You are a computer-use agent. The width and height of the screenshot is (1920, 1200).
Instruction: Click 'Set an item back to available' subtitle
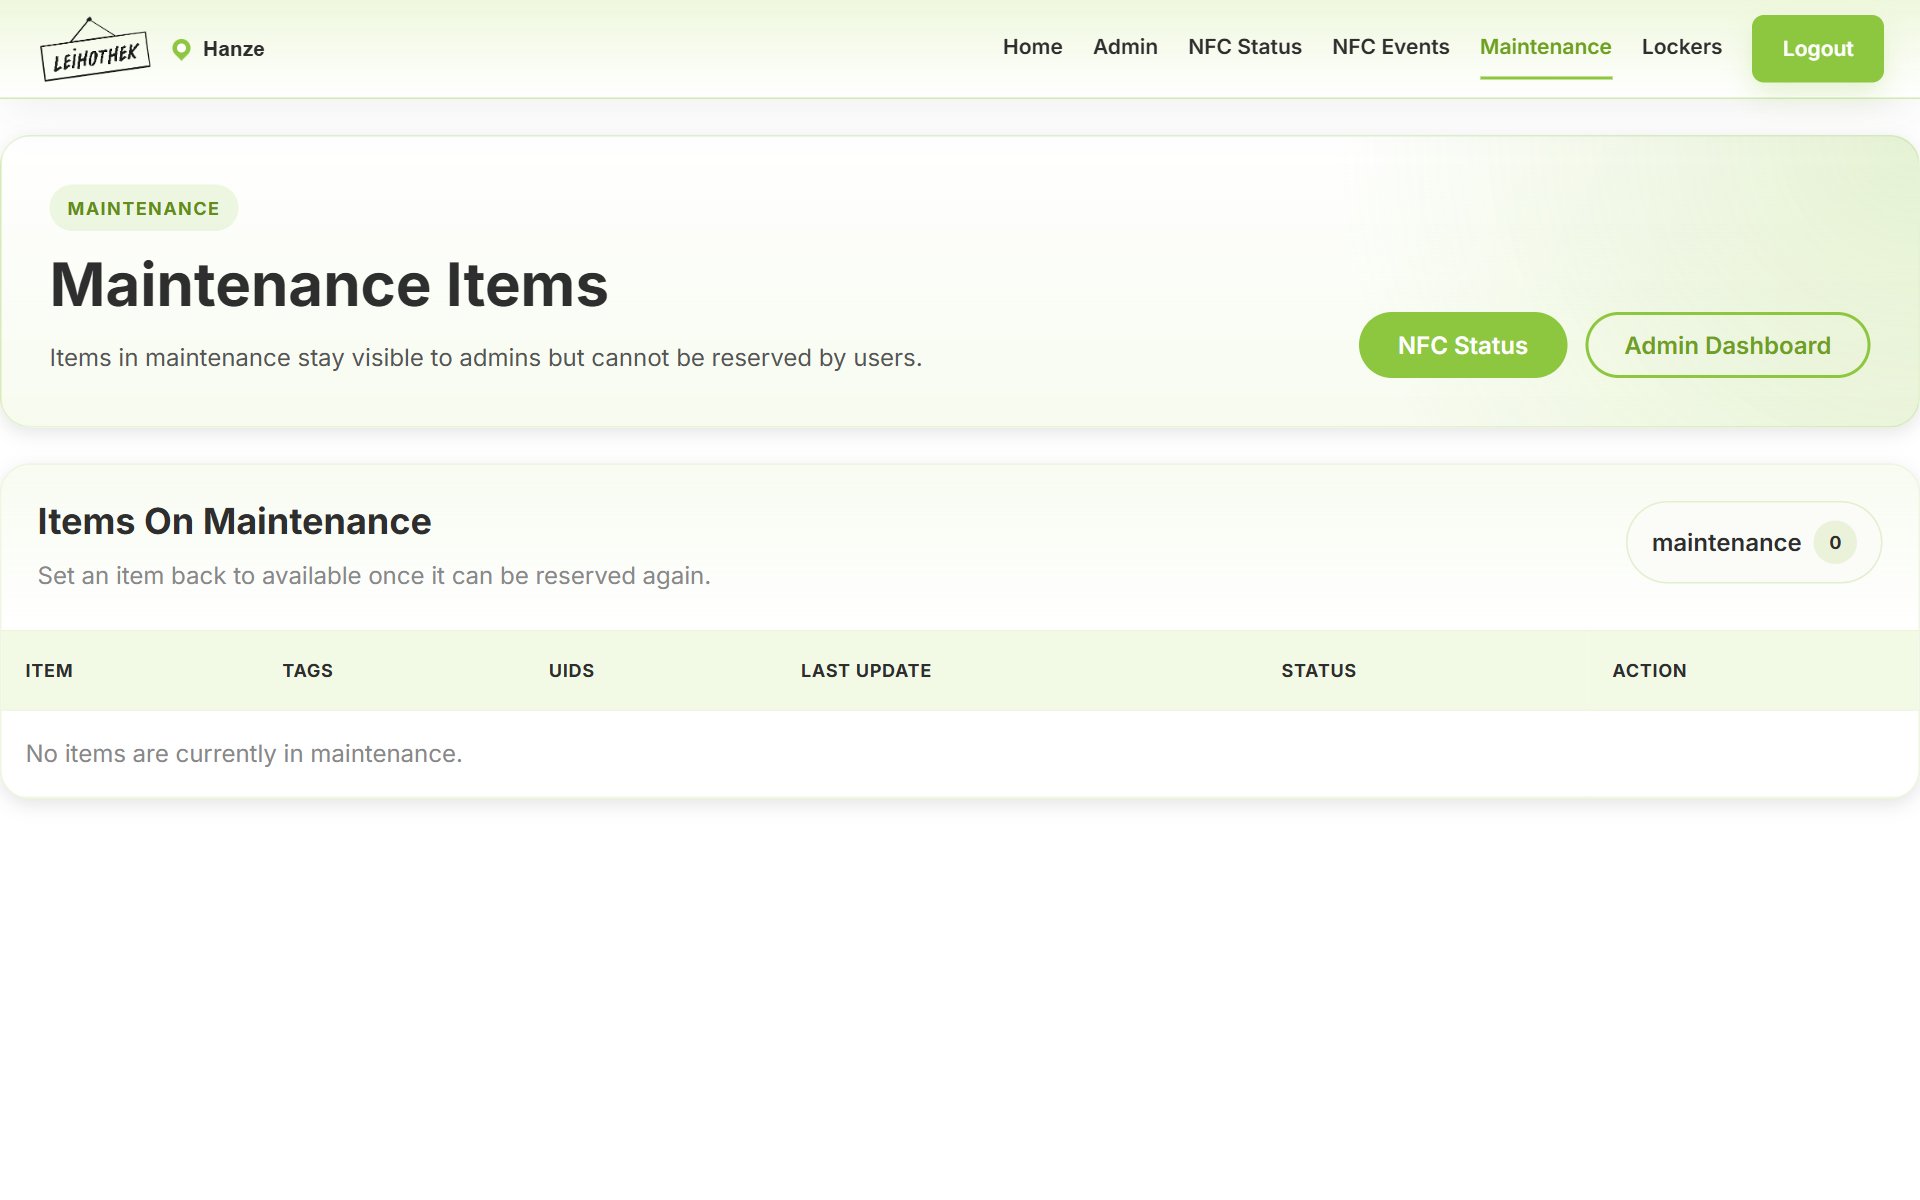click(x=374, y=576)
